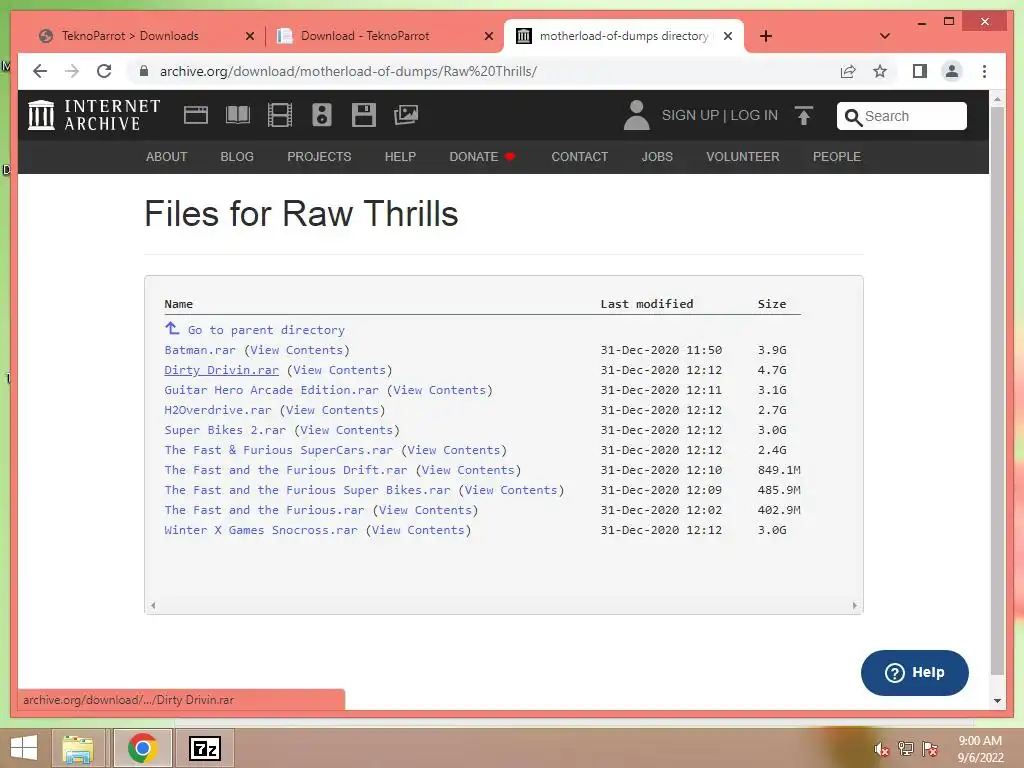
Task: Switch to TeknoParrot > Downloads tab
Action: [x=131, y=36]
